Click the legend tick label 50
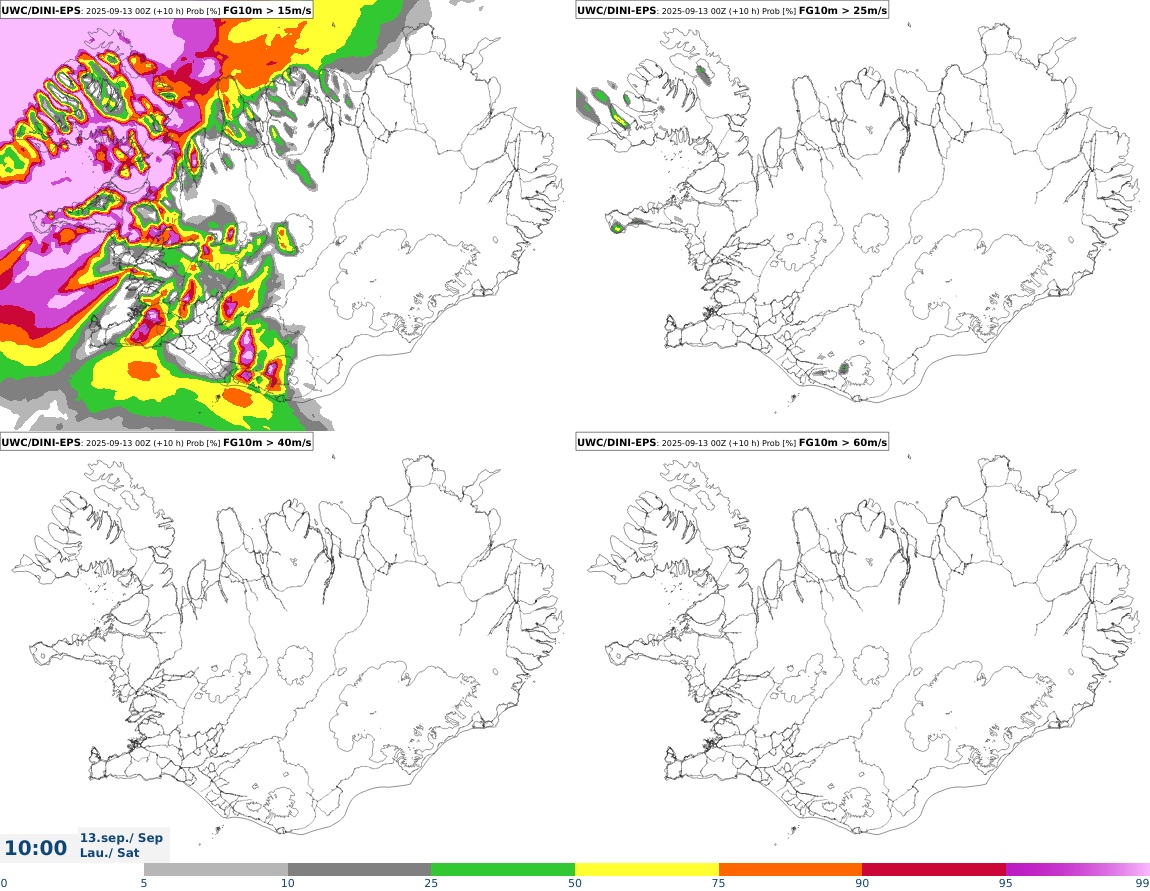The height and width of the screenshot is (891, 1150). tap(575, 883)
